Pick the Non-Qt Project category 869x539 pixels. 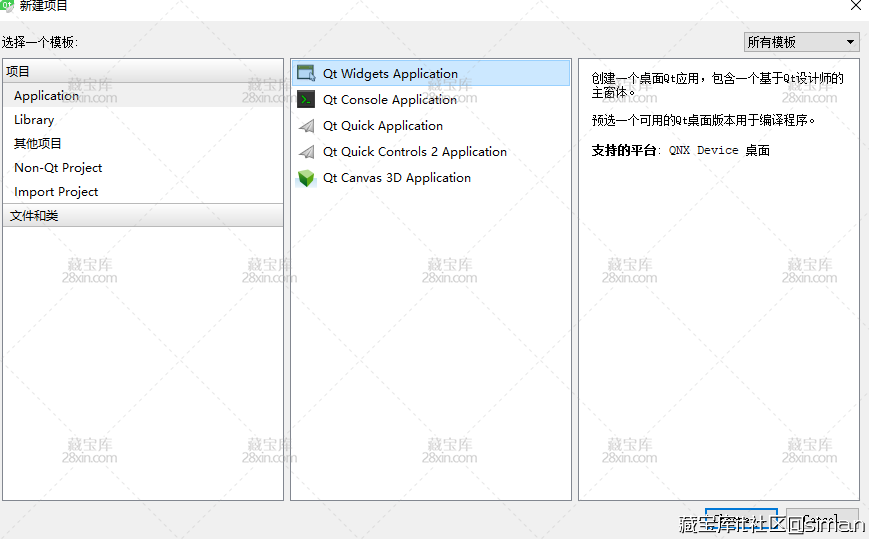point(58,168)
